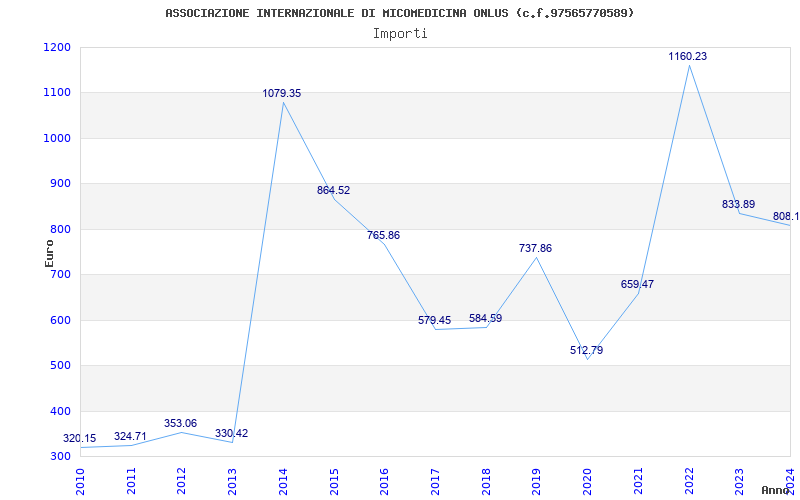The height and width of the screenshot is (500, 800).
Task: Click the 765.86 value label
Action: tap(383, 235)
